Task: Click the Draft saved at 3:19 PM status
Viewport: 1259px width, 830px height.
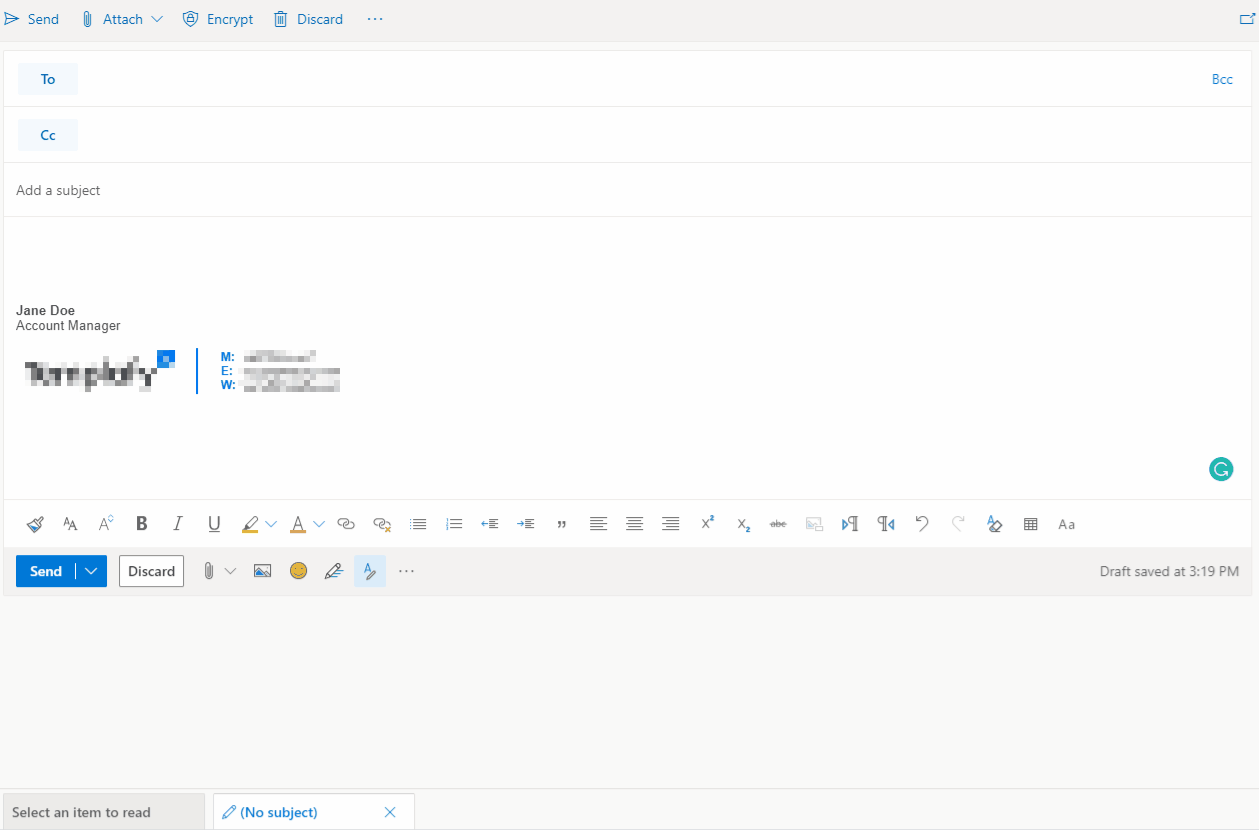Action: click(1169, 572)
